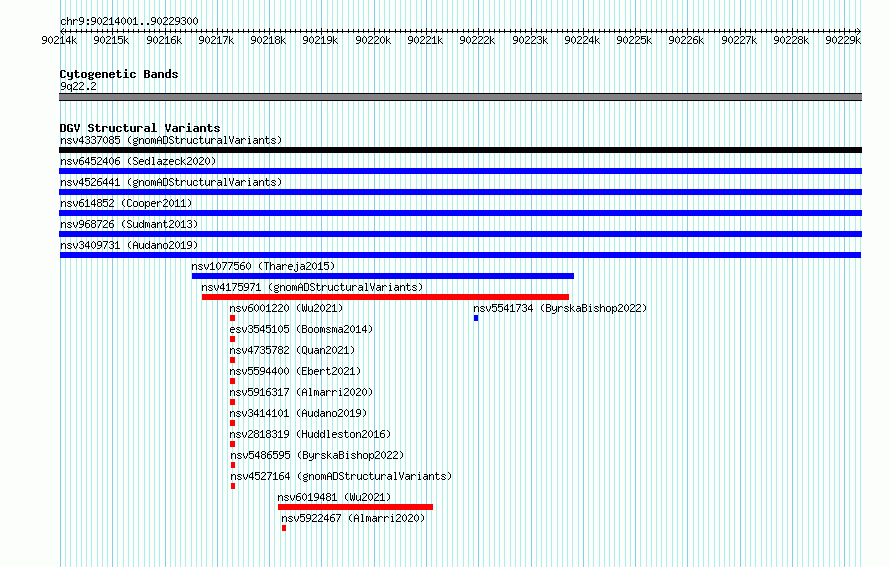Click the red marker under nsv6001220

(232, 318)
